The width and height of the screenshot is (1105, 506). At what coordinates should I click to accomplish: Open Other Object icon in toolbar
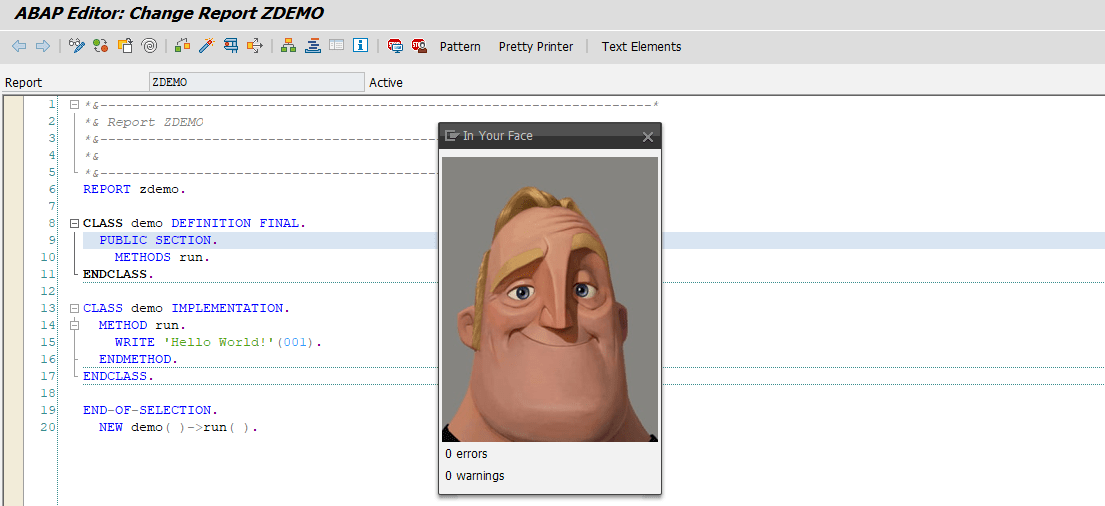coord(125,47)
